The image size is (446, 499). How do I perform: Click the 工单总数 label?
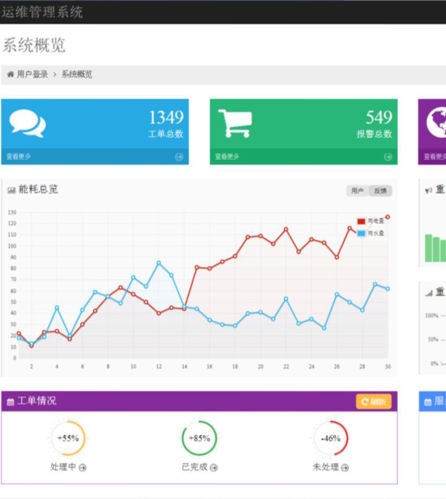coord(166,134)
